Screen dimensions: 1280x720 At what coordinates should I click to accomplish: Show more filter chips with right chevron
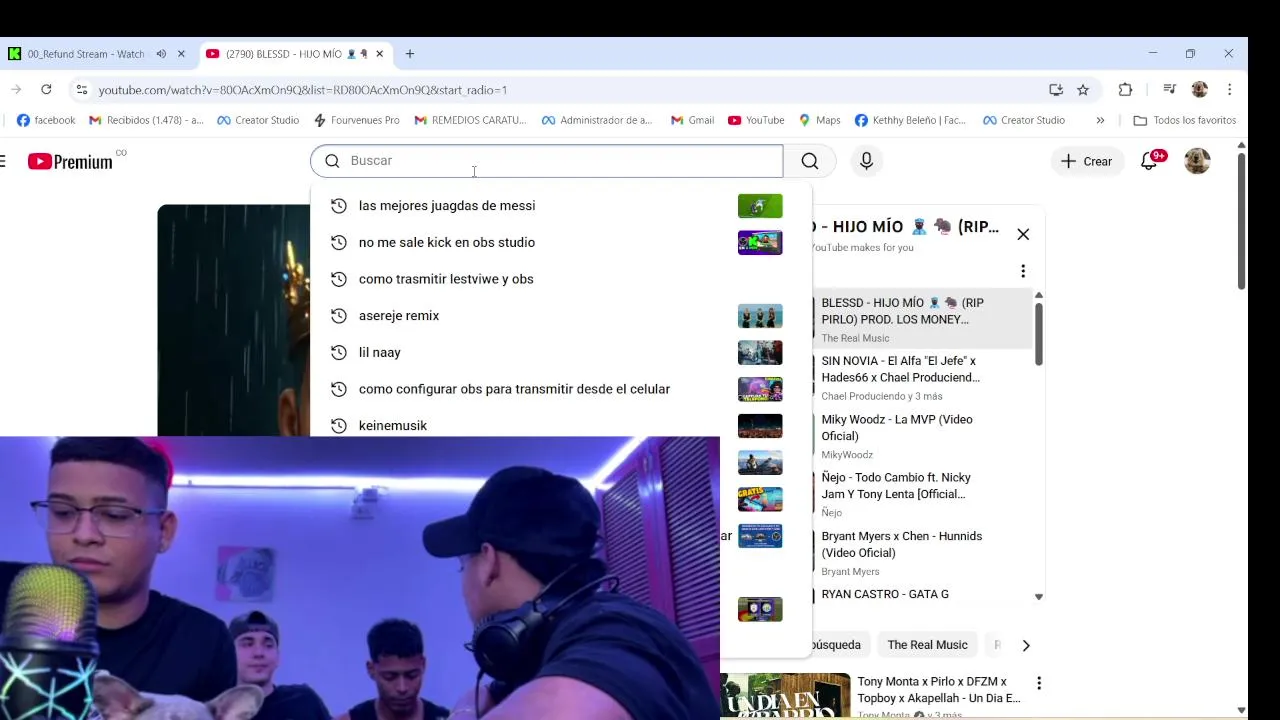[x=1025, y=645]
